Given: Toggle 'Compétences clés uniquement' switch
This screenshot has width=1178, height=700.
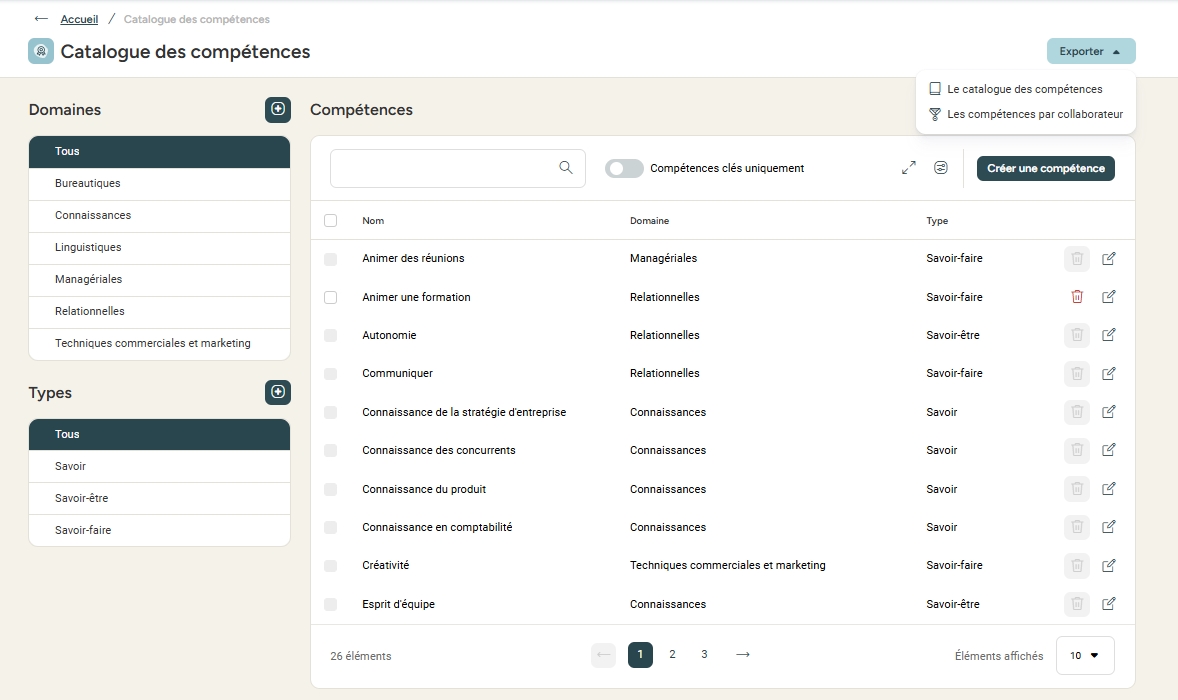Looking at the screenshot, I should click(x=624, y=168).
